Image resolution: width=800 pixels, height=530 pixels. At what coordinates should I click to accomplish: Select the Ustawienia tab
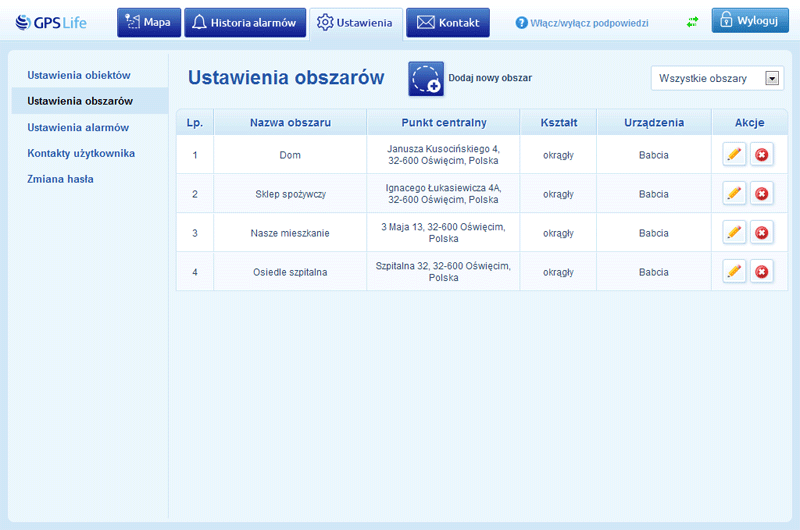click(x=356, y=22)
